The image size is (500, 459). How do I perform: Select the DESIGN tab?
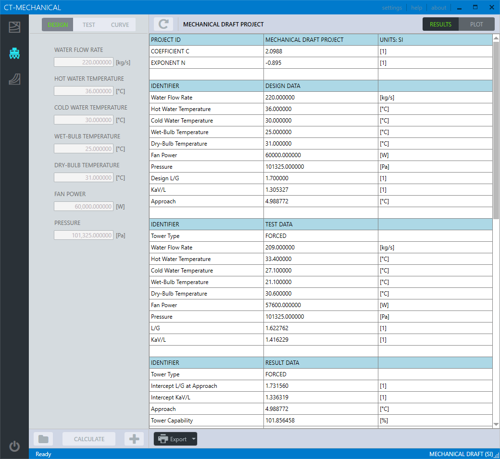coord(57,25)
